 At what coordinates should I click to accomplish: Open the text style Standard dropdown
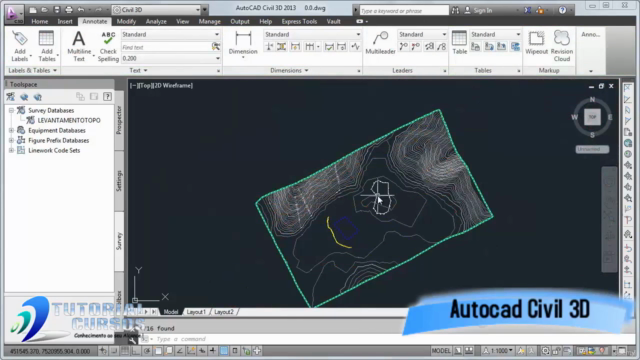[171, 35]
